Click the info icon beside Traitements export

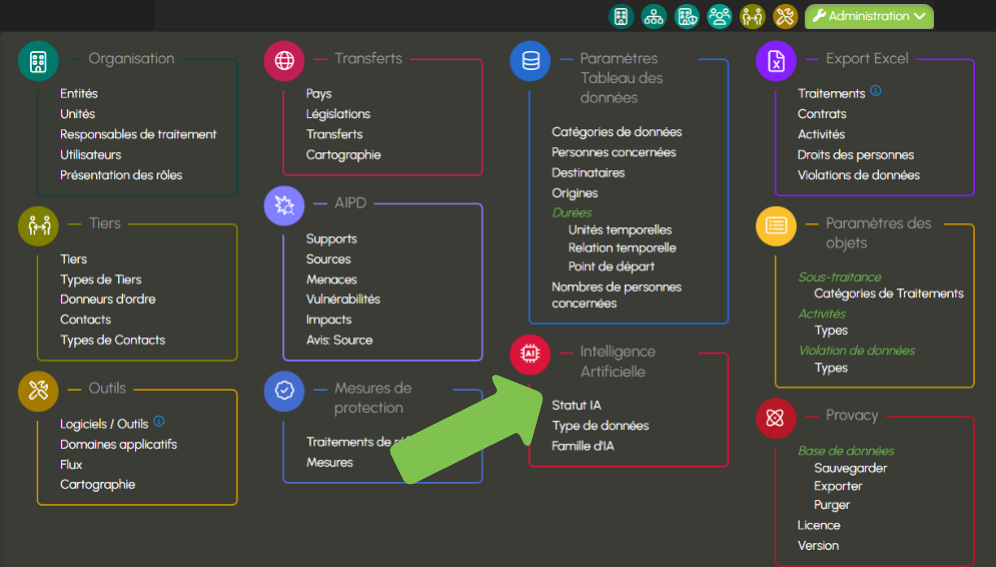point(876,91)
